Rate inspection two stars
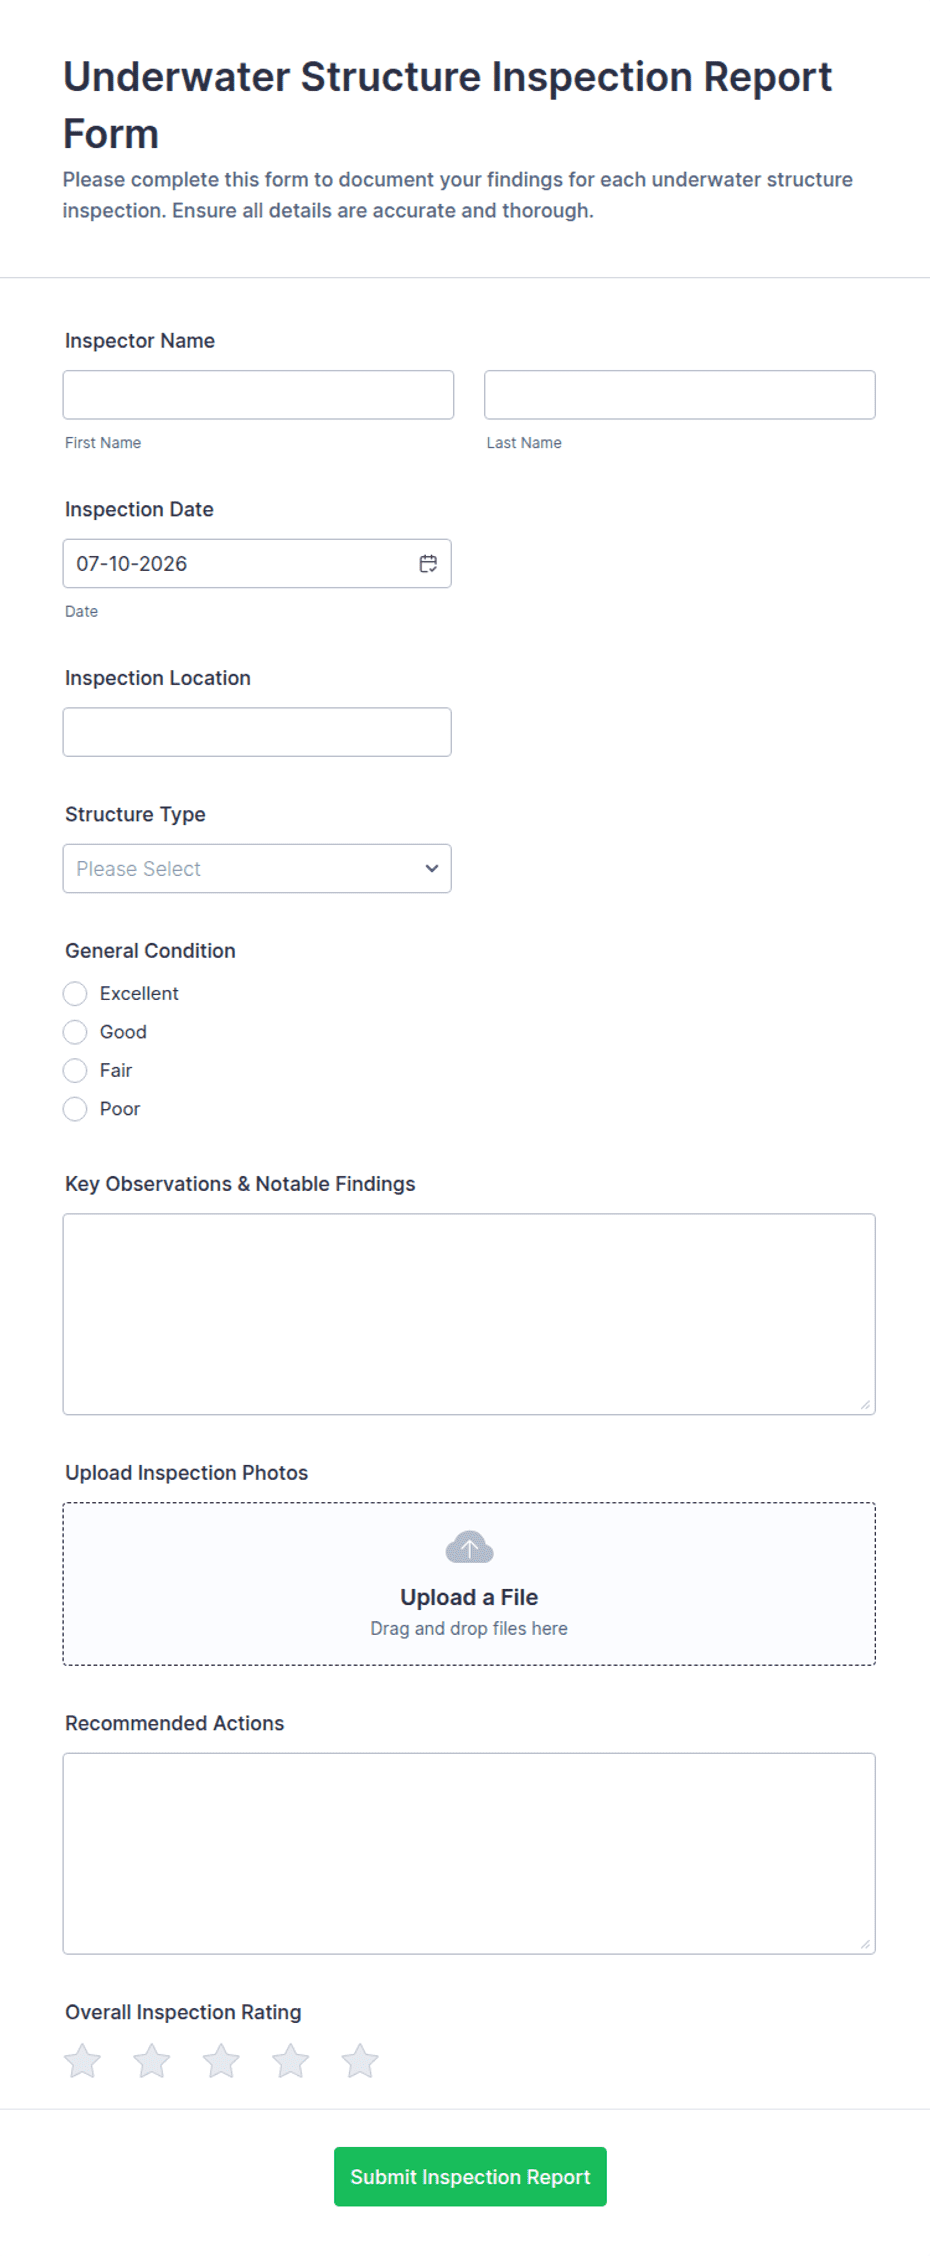930x2256 pixels. point(152,2061)
